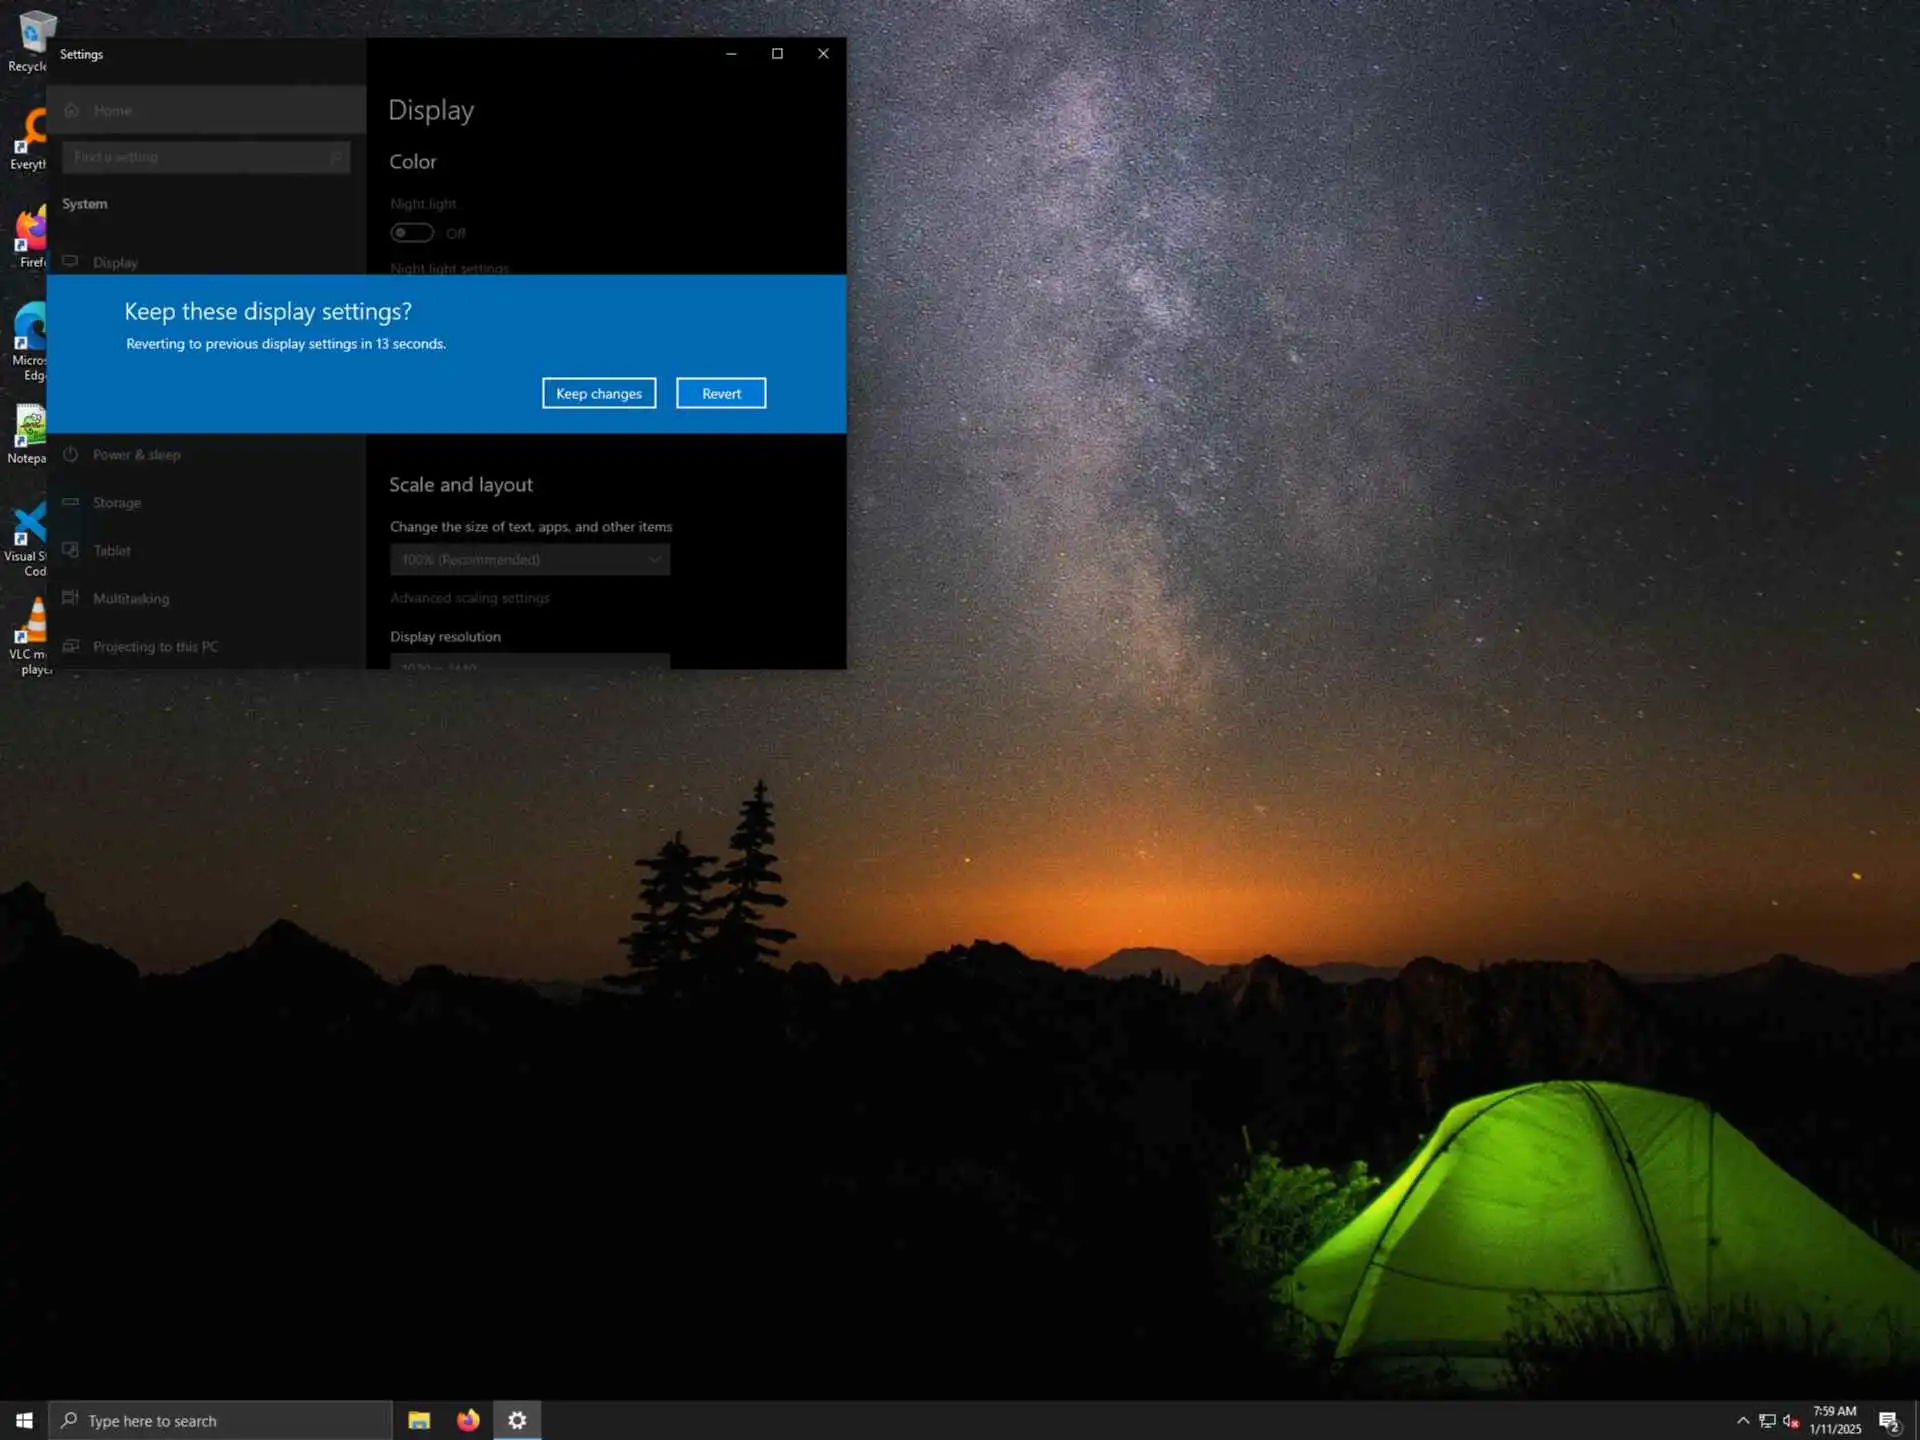Expand the Display resolution dropdown
1920x1440 pixels.
529,662
